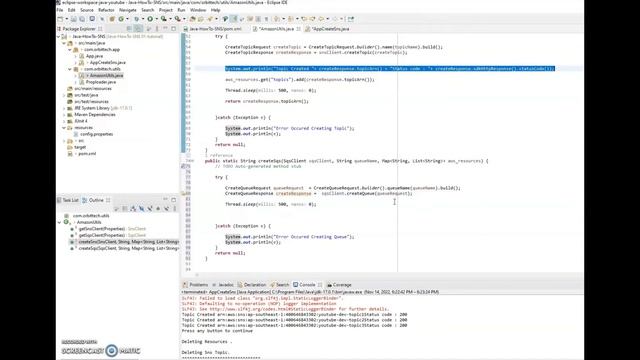Open the Refactor menu
Image resolution: width=640 pixels, height=360 pixels.
pyautogui.click(x=106, y=10)
